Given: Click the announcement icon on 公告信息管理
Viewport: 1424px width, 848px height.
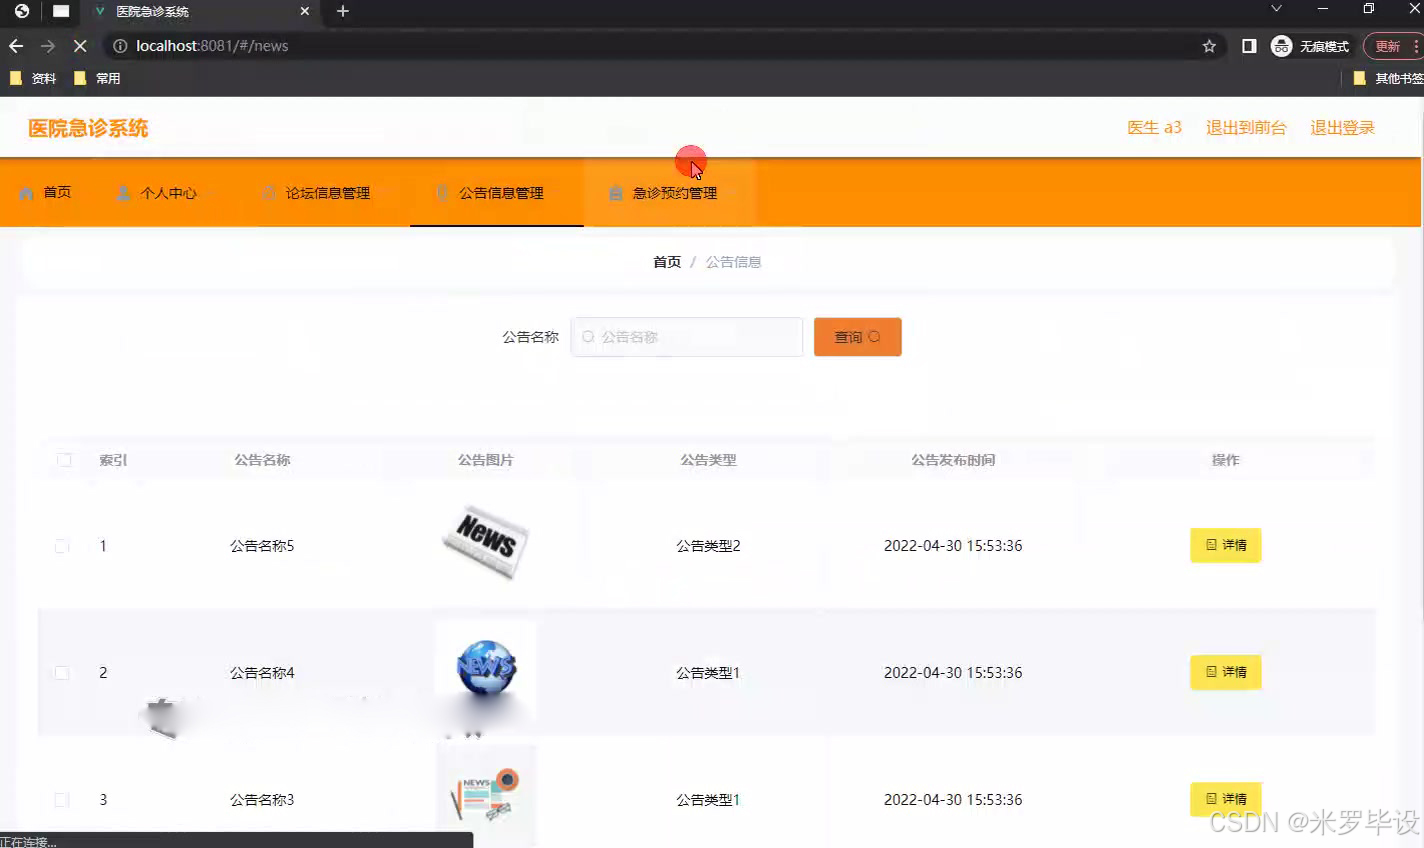Looking at the screenshot, I should [440, 192].
